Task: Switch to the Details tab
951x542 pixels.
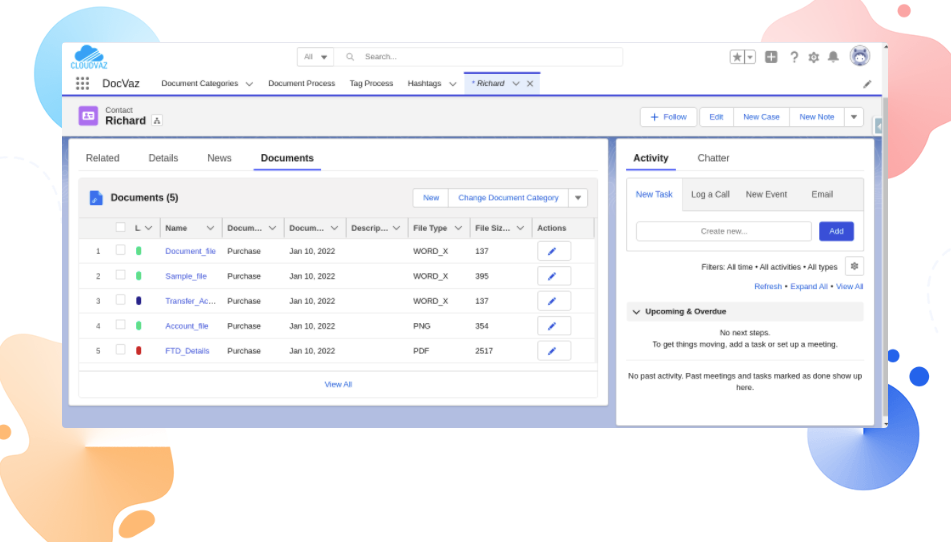Action: [163, 158]
